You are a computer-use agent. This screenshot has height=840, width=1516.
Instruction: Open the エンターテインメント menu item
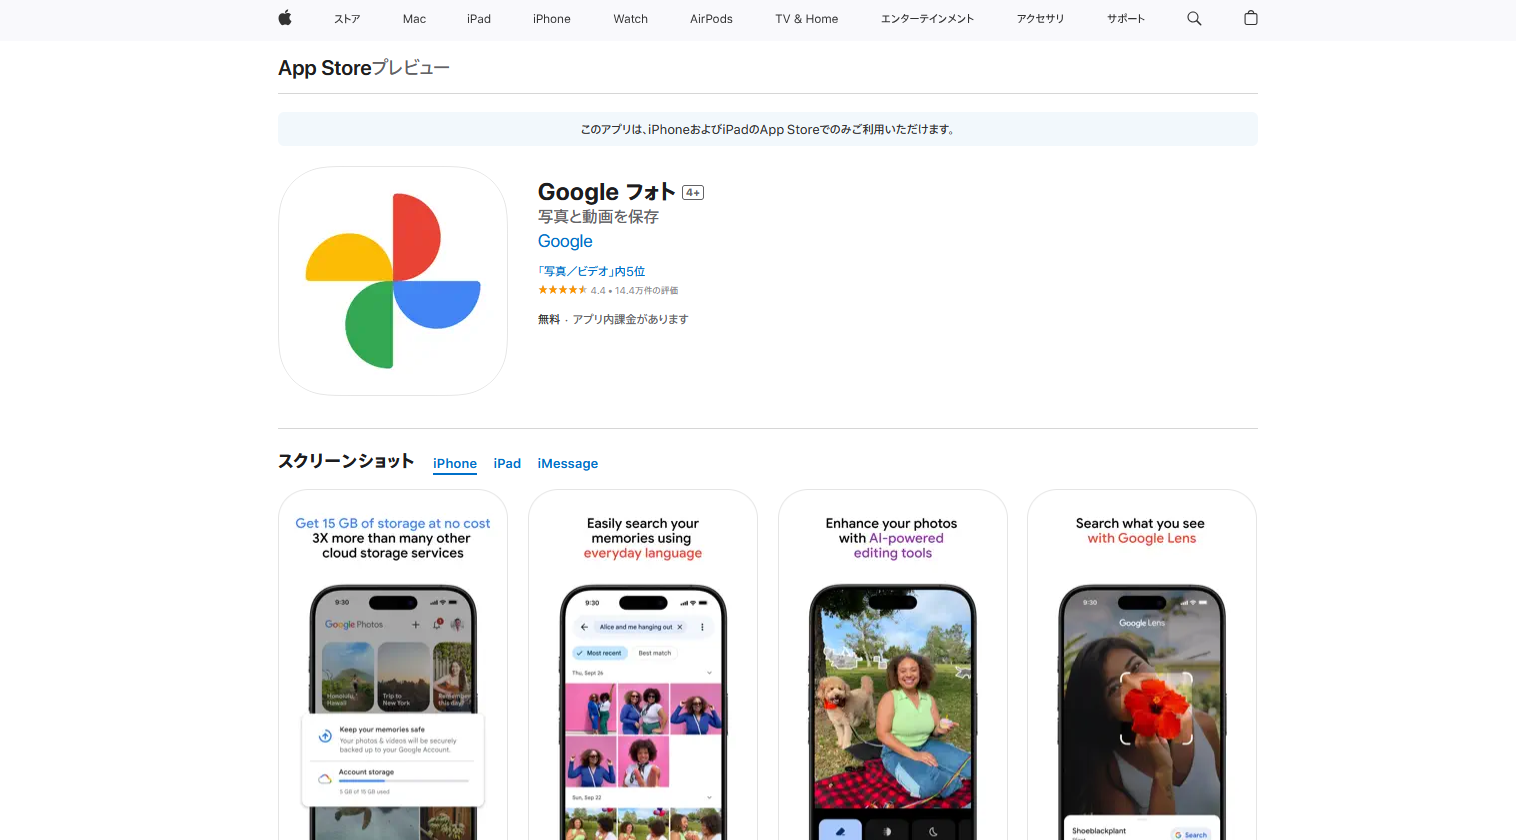pyautogui.click(x=926, y=18)
